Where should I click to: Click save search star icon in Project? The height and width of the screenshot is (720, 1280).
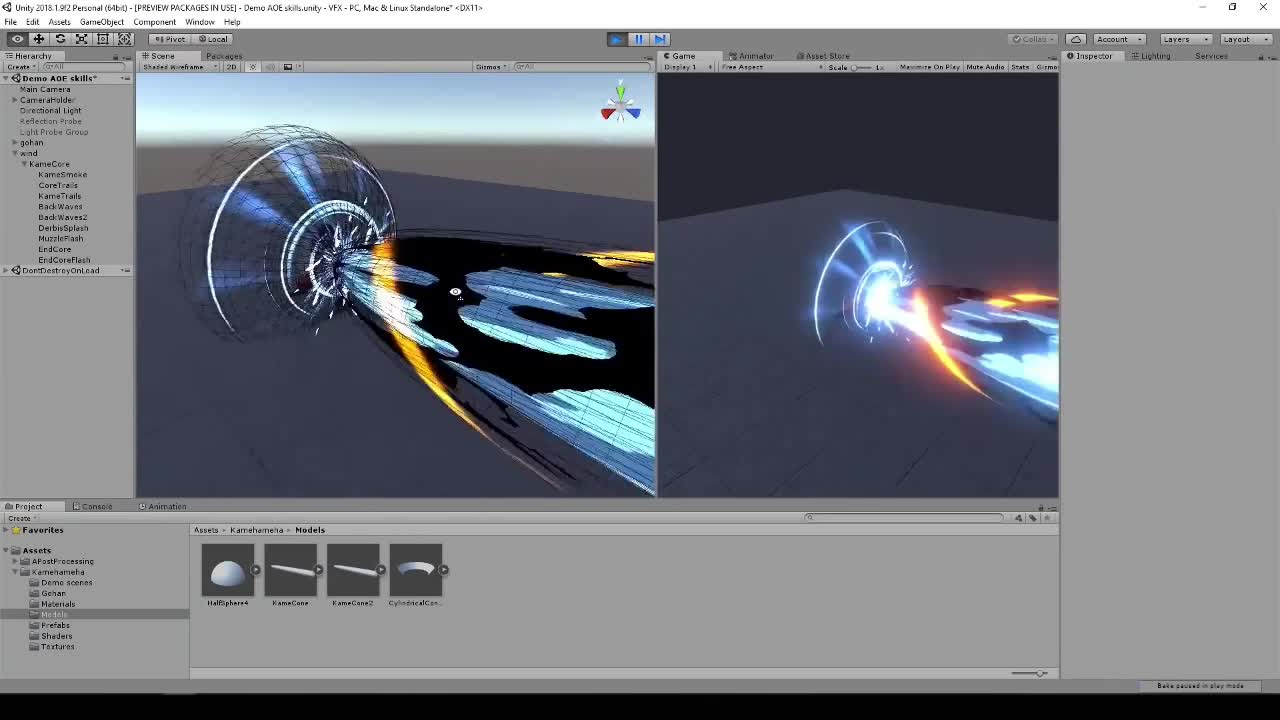coord(1047,518)
